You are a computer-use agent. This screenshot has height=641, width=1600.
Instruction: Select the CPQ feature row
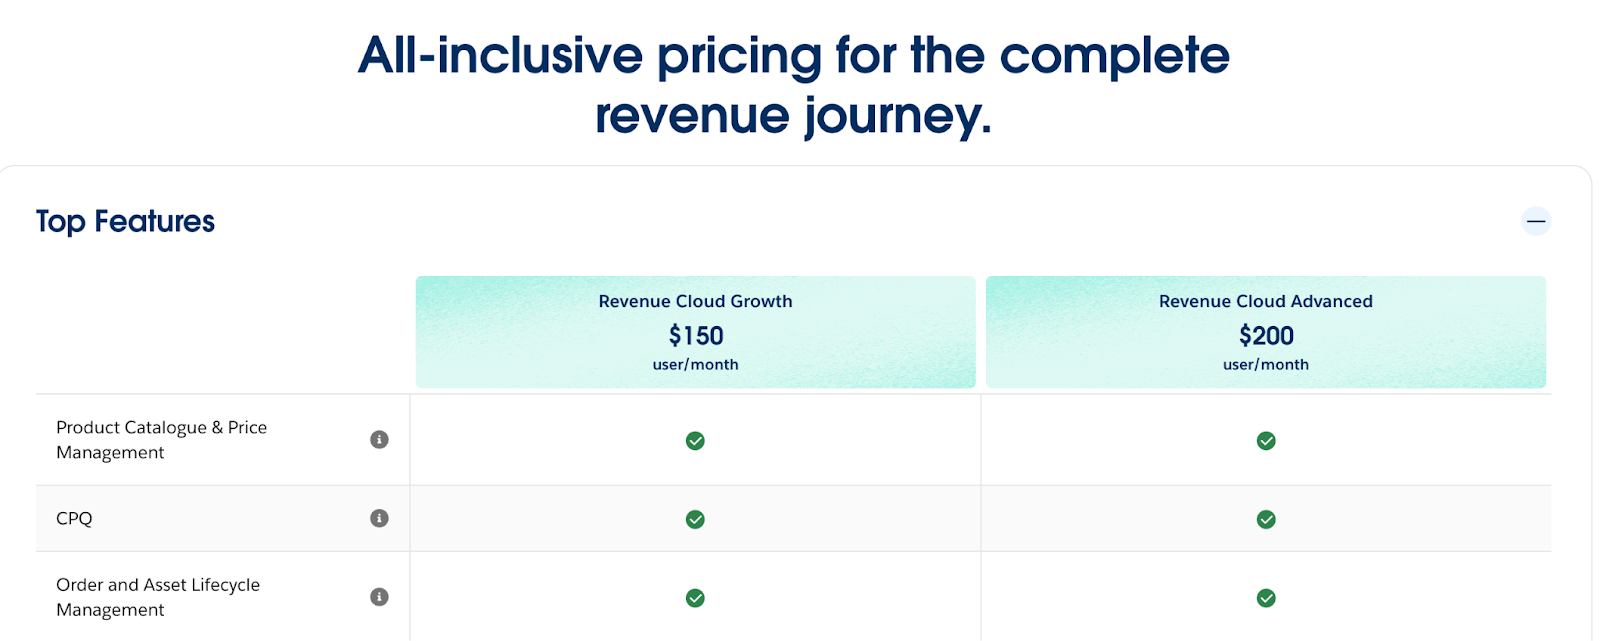click(75, 519)
